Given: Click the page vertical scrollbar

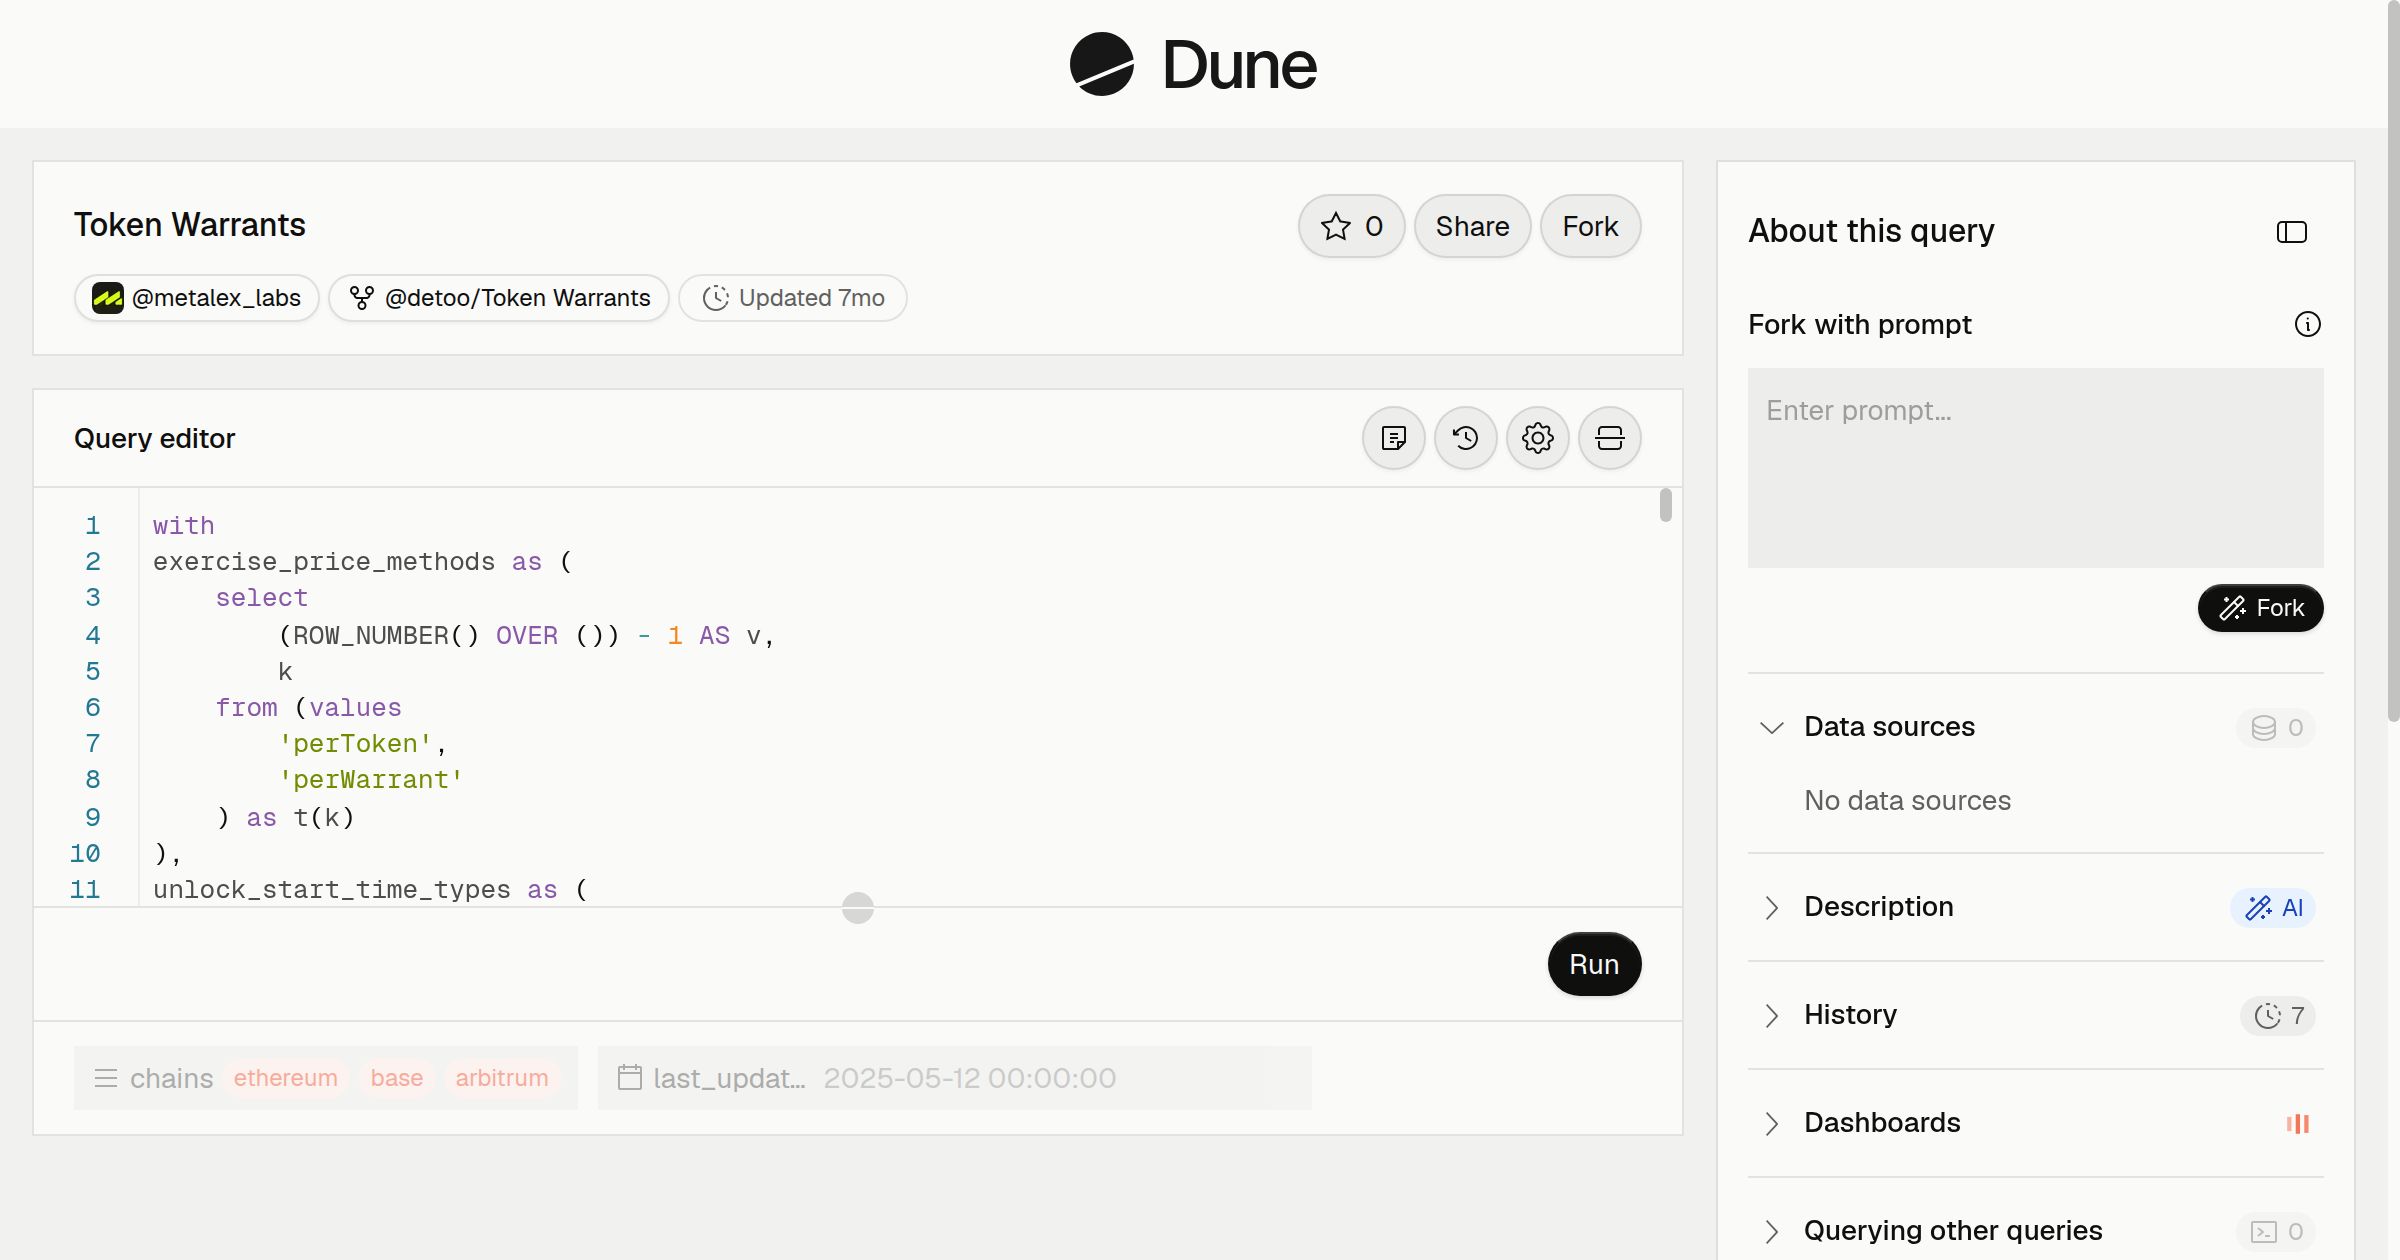Looking at the screenshot, I should coord(2393,360).
